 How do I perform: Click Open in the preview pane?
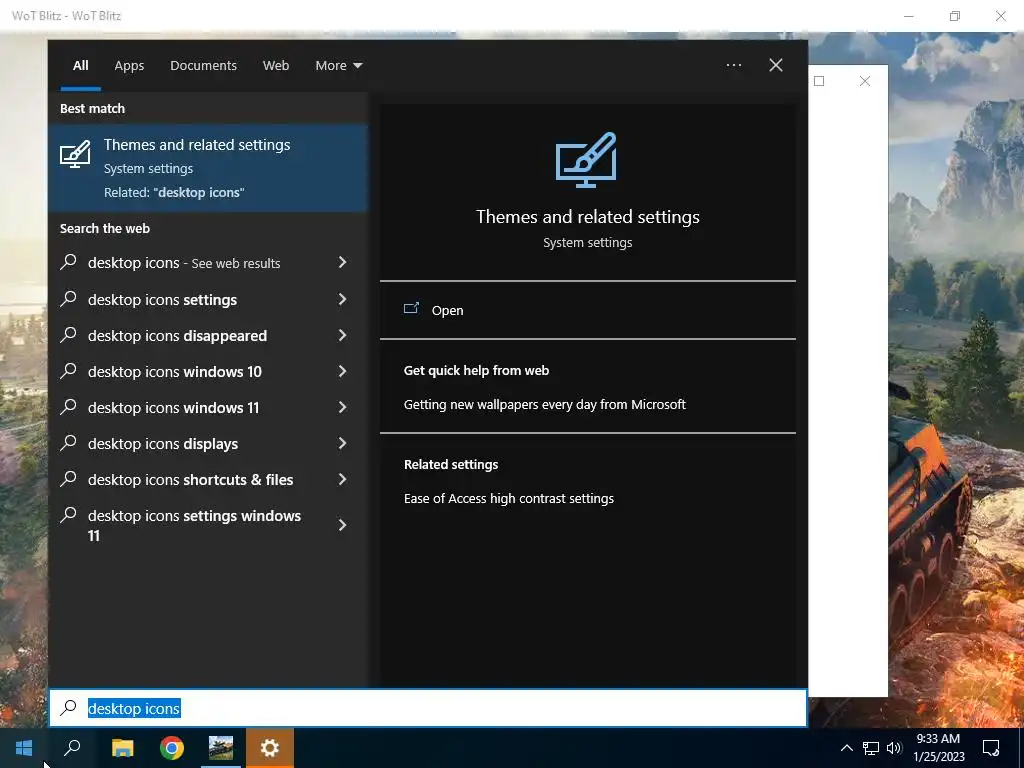(447, 310)
